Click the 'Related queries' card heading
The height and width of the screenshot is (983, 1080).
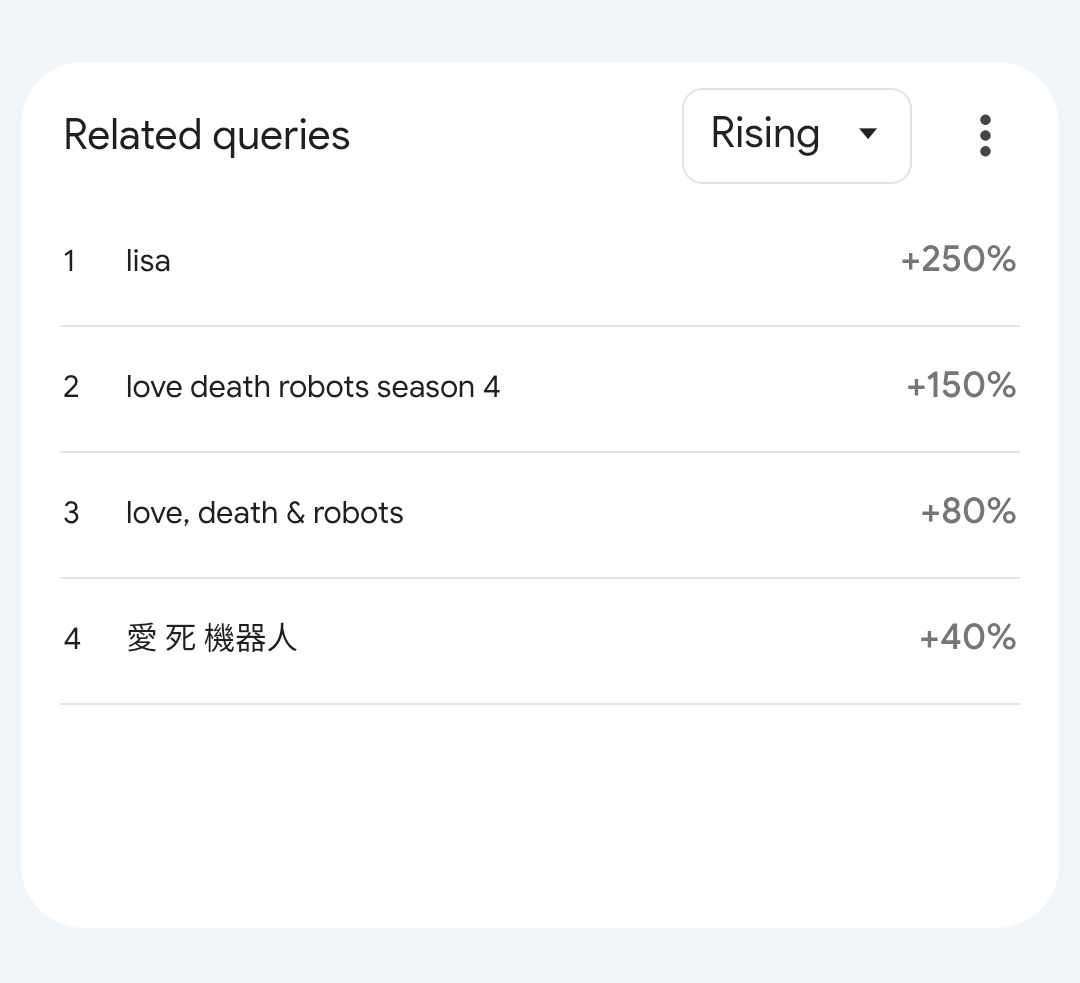click(x=207, y=136)
